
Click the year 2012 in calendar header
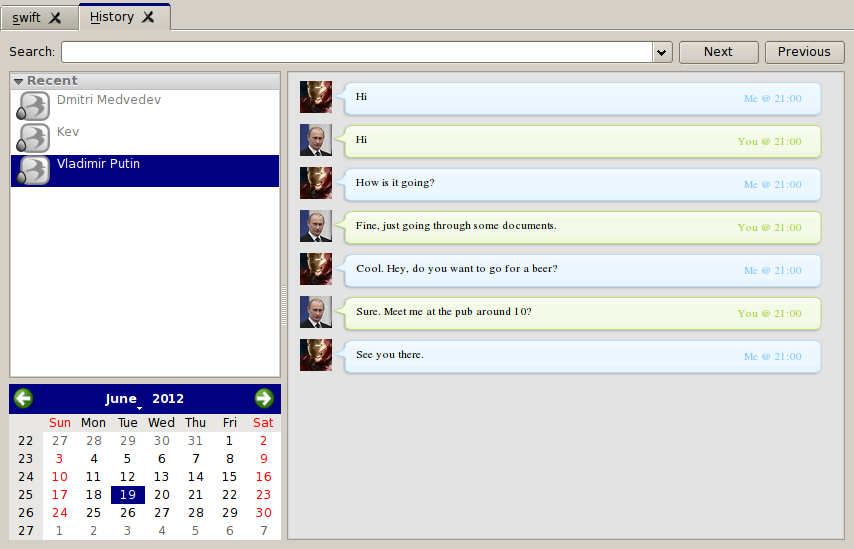pos(168,399)
